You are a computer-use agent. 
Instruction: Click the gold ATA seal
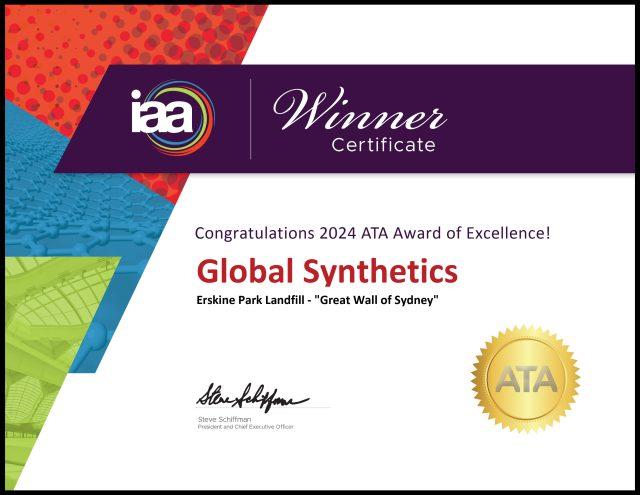click(525, 380)
